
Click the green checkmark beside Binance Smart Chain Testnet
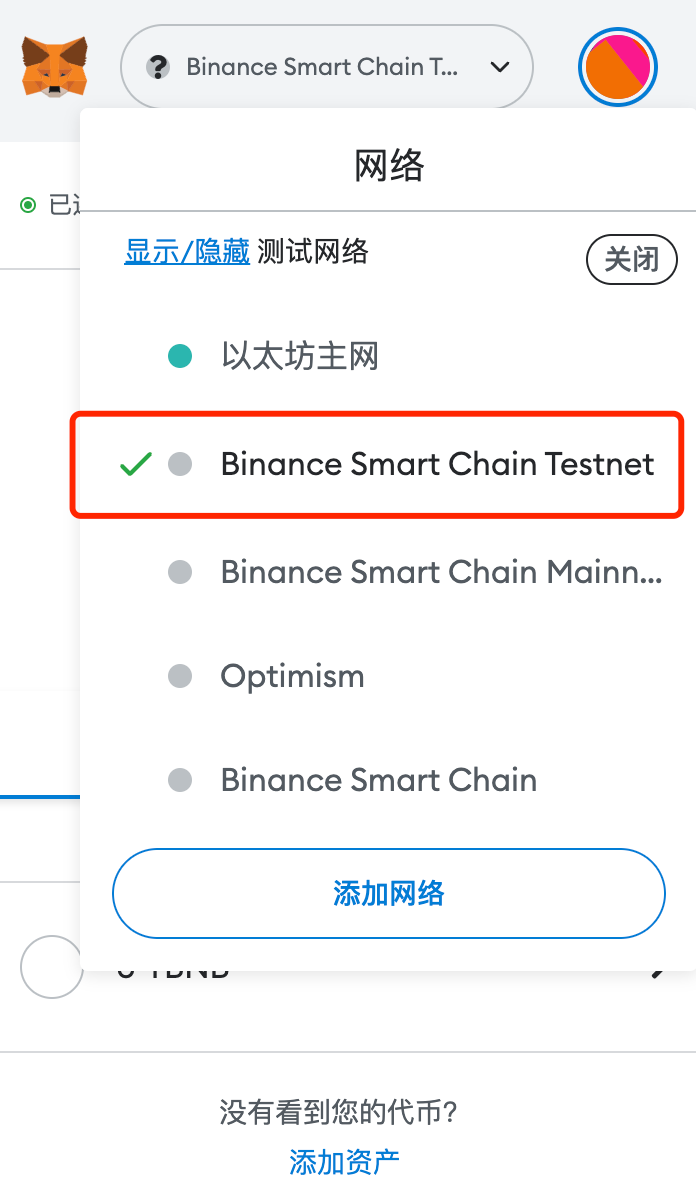click(133, 464)
